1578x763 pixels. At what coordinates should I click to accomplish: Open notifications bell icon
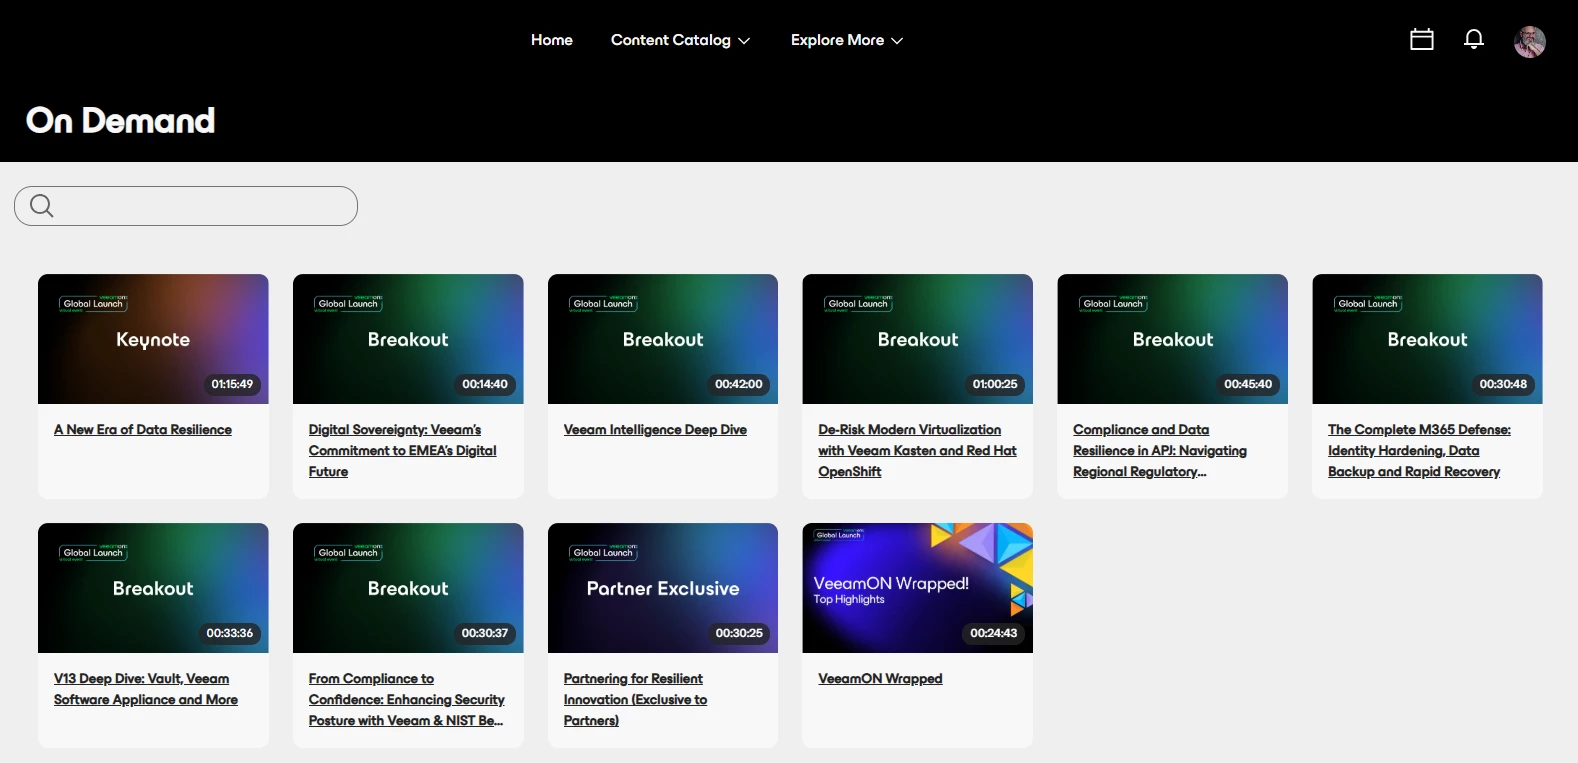pyautogui.click(x=1473, y=40)
